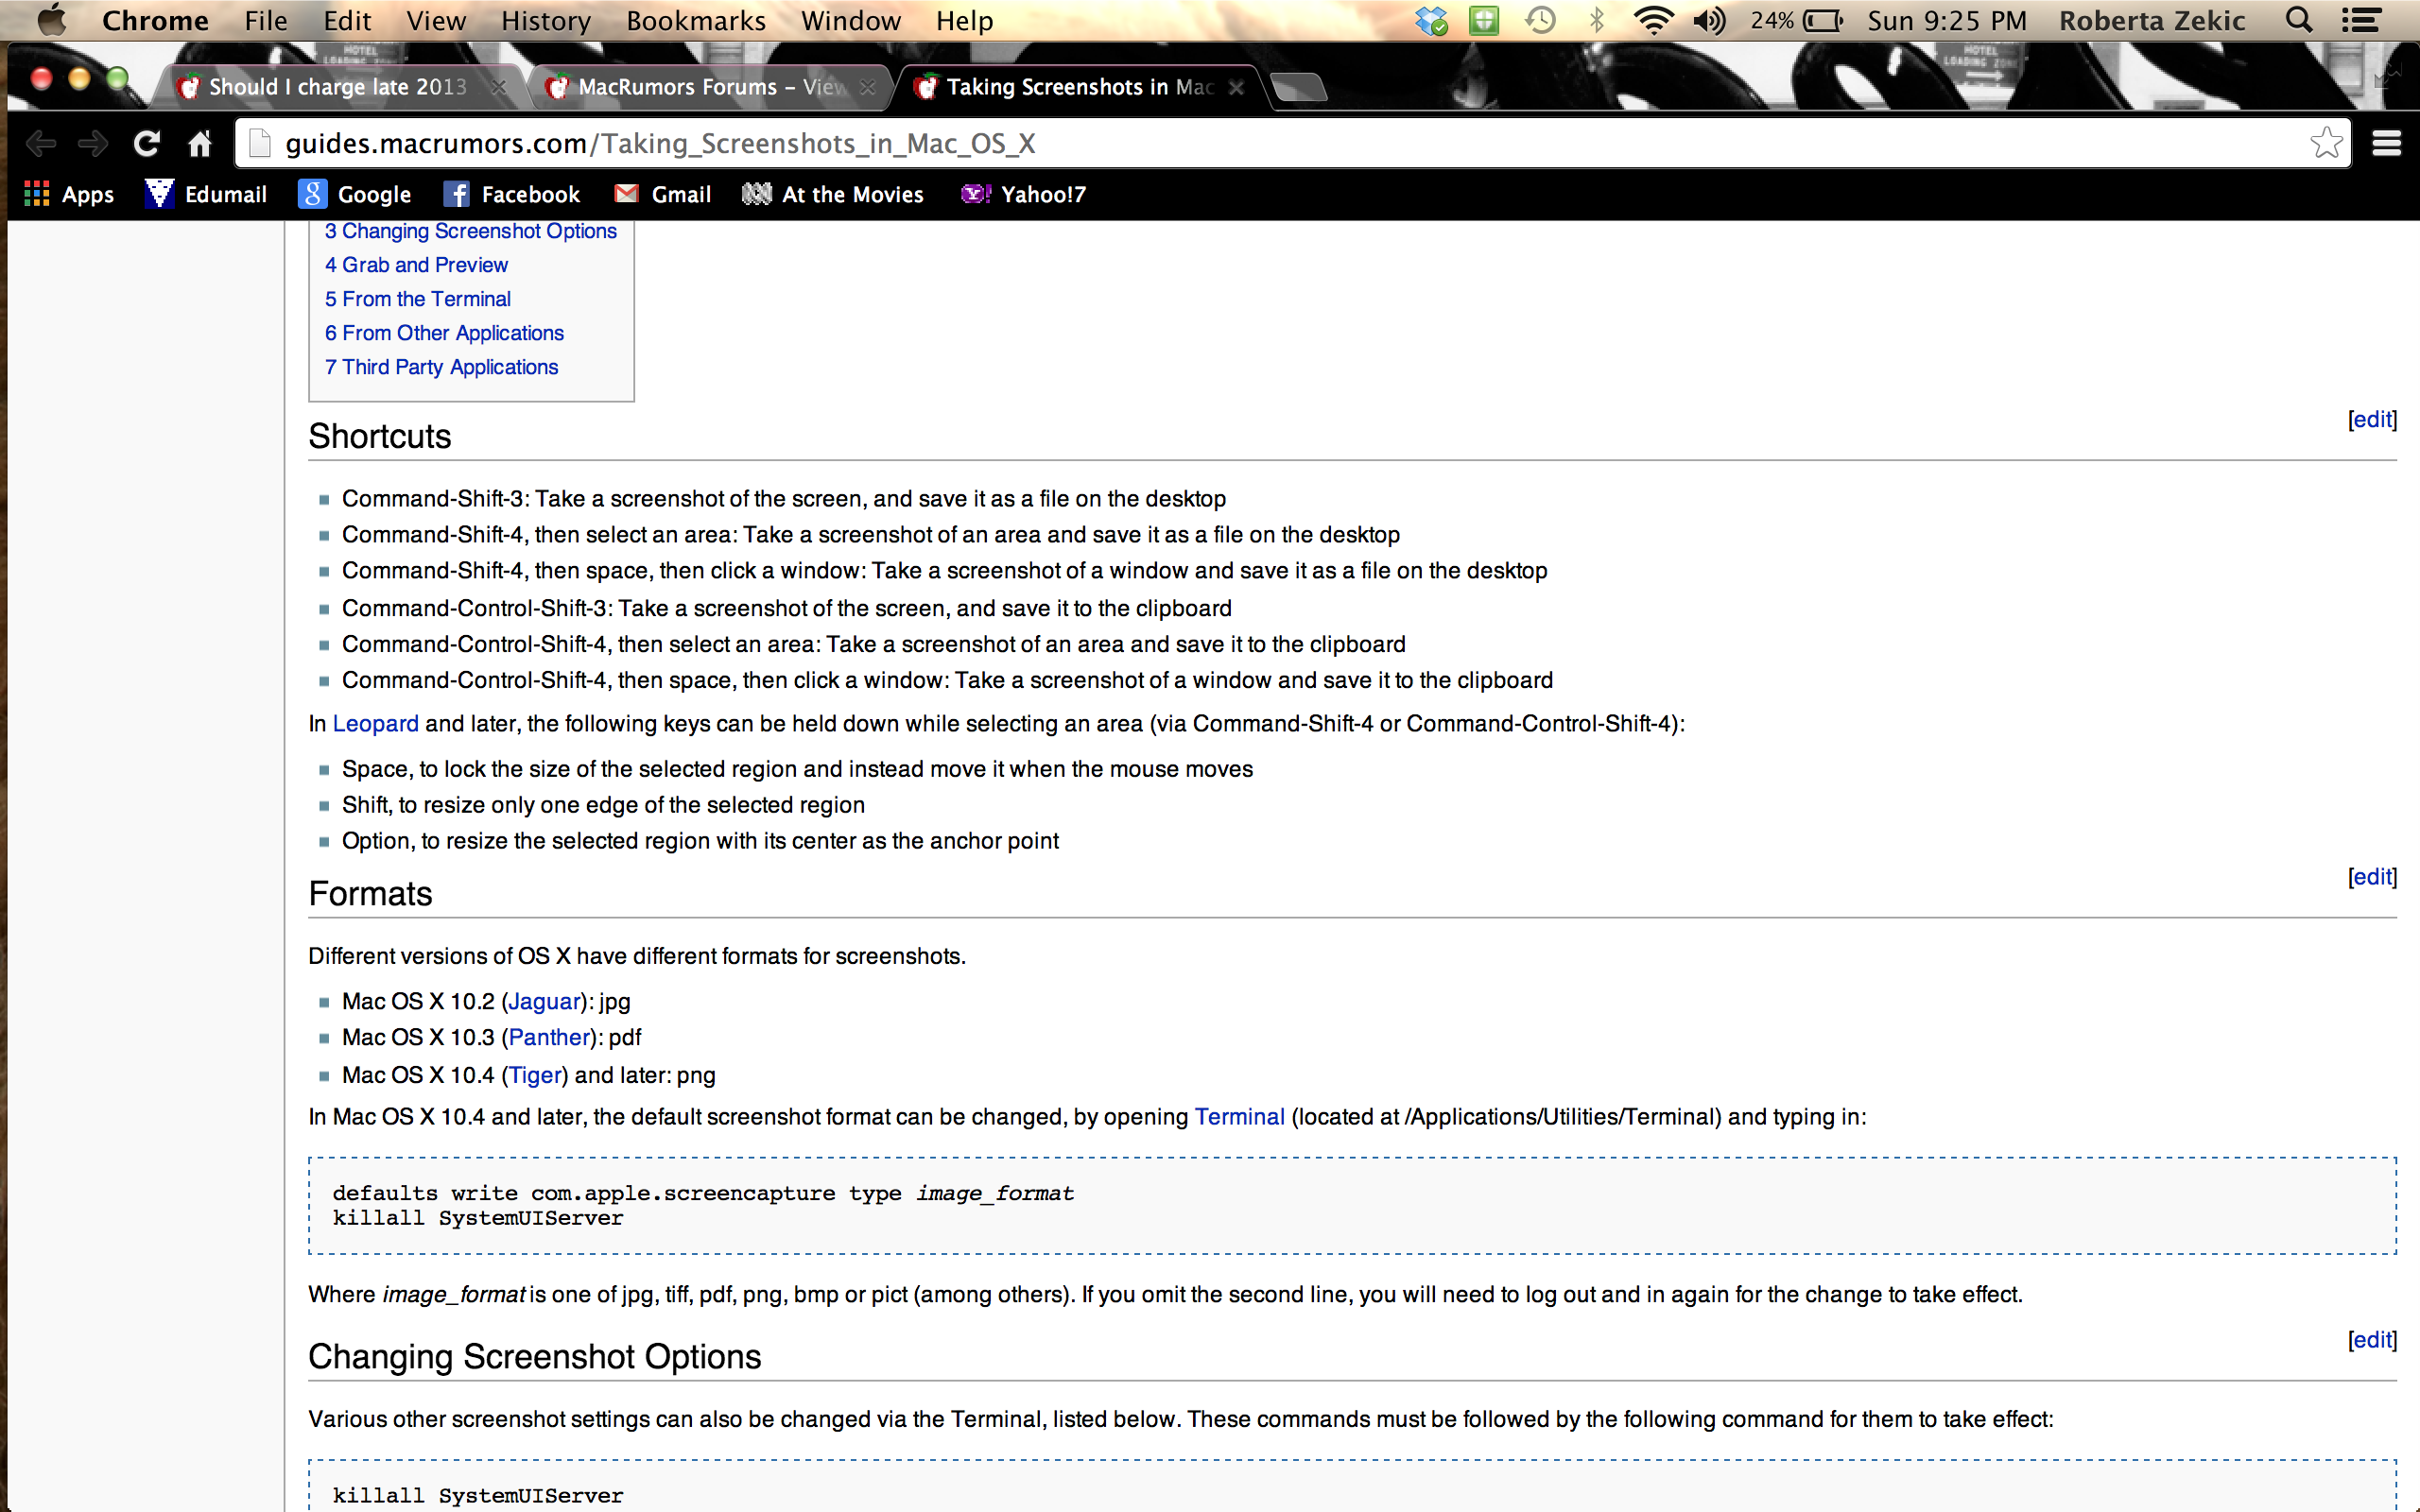Bookmark this page with the star
The image size is (2420, 1512).
[x=2326, y=143]
